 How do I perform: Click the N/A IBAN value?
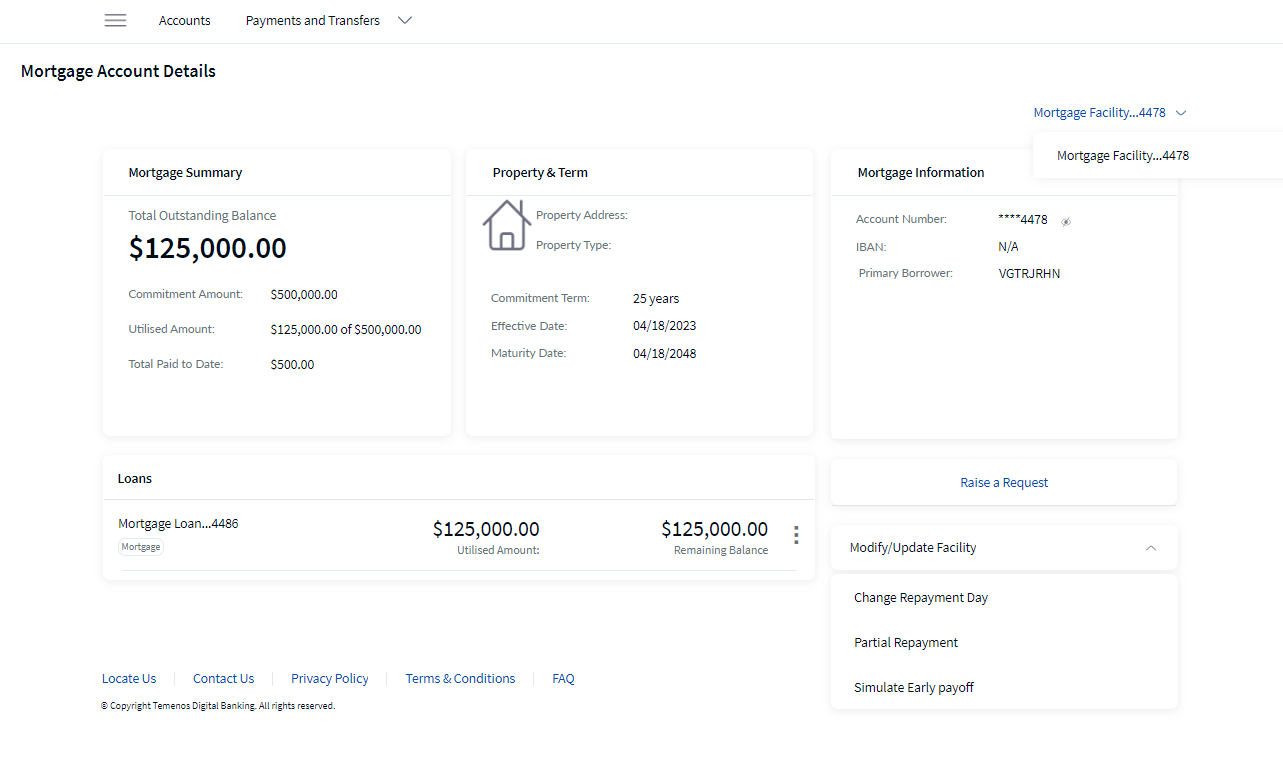[1008, 247]
